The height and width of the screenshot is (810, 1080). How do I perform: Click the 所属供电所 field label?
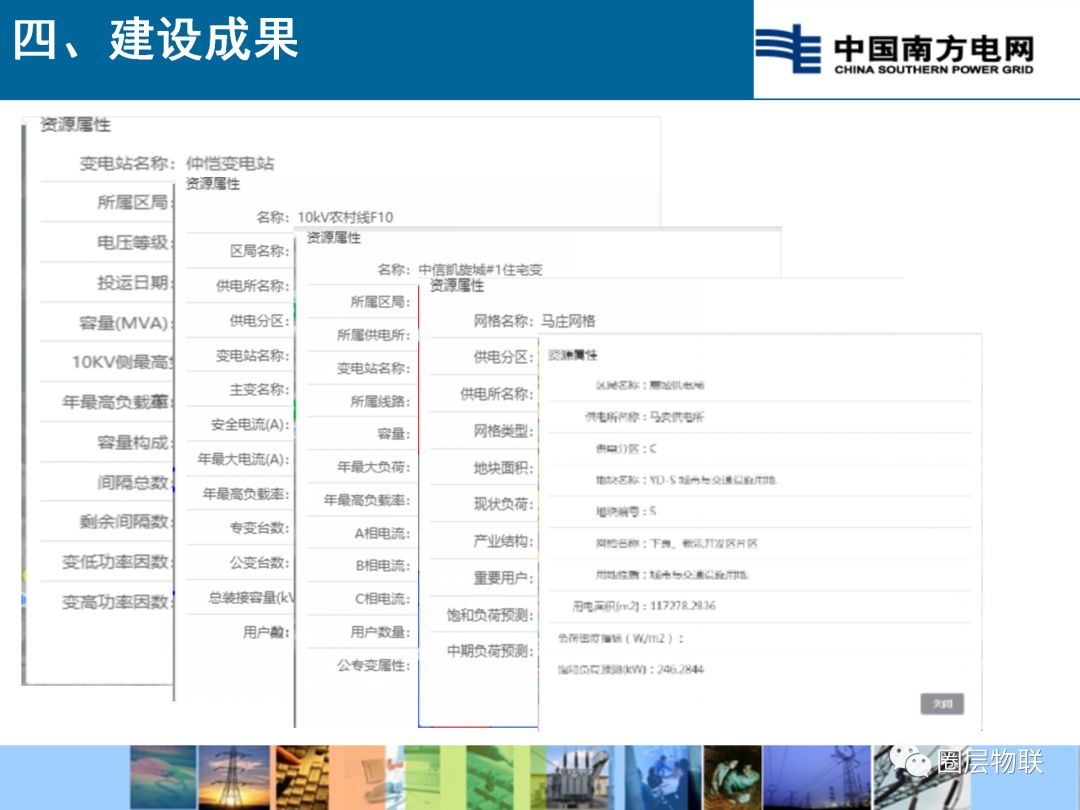(373, 335)
